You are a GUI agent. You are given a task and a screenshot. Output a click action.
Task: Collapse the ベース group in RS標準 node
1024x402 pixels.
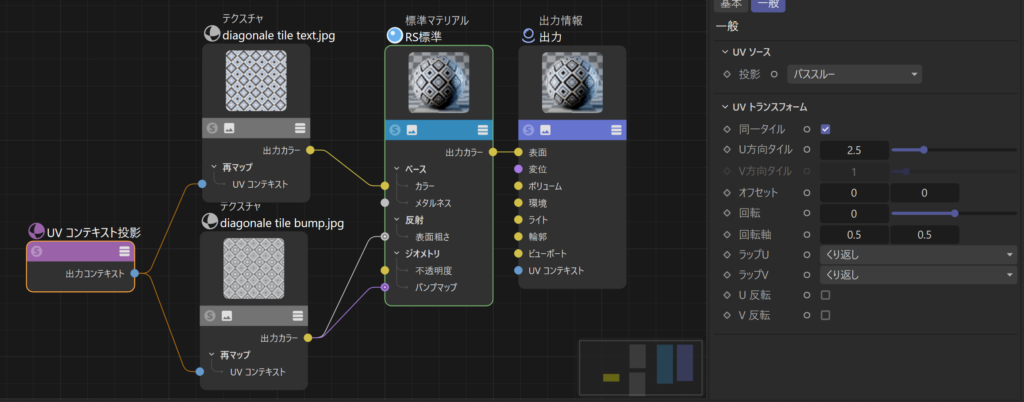(396, 169)
